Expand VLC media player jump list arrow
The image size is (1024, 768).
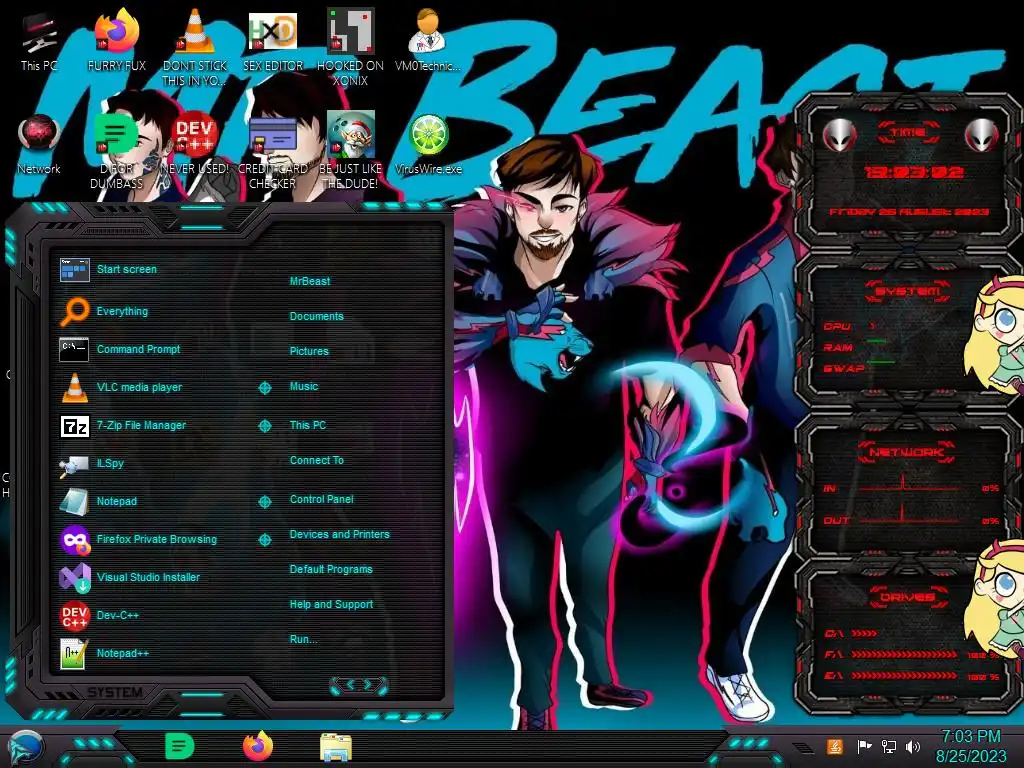264,387
